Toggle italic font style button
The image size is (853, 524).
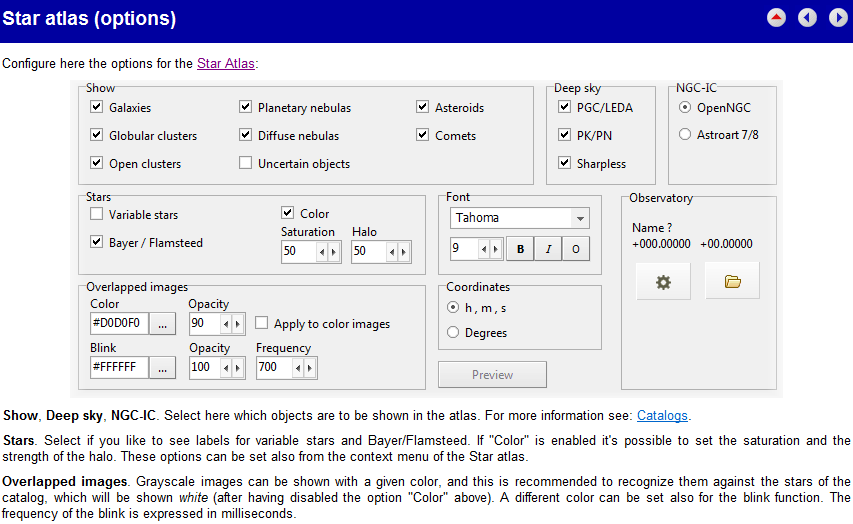click(548, 249)
